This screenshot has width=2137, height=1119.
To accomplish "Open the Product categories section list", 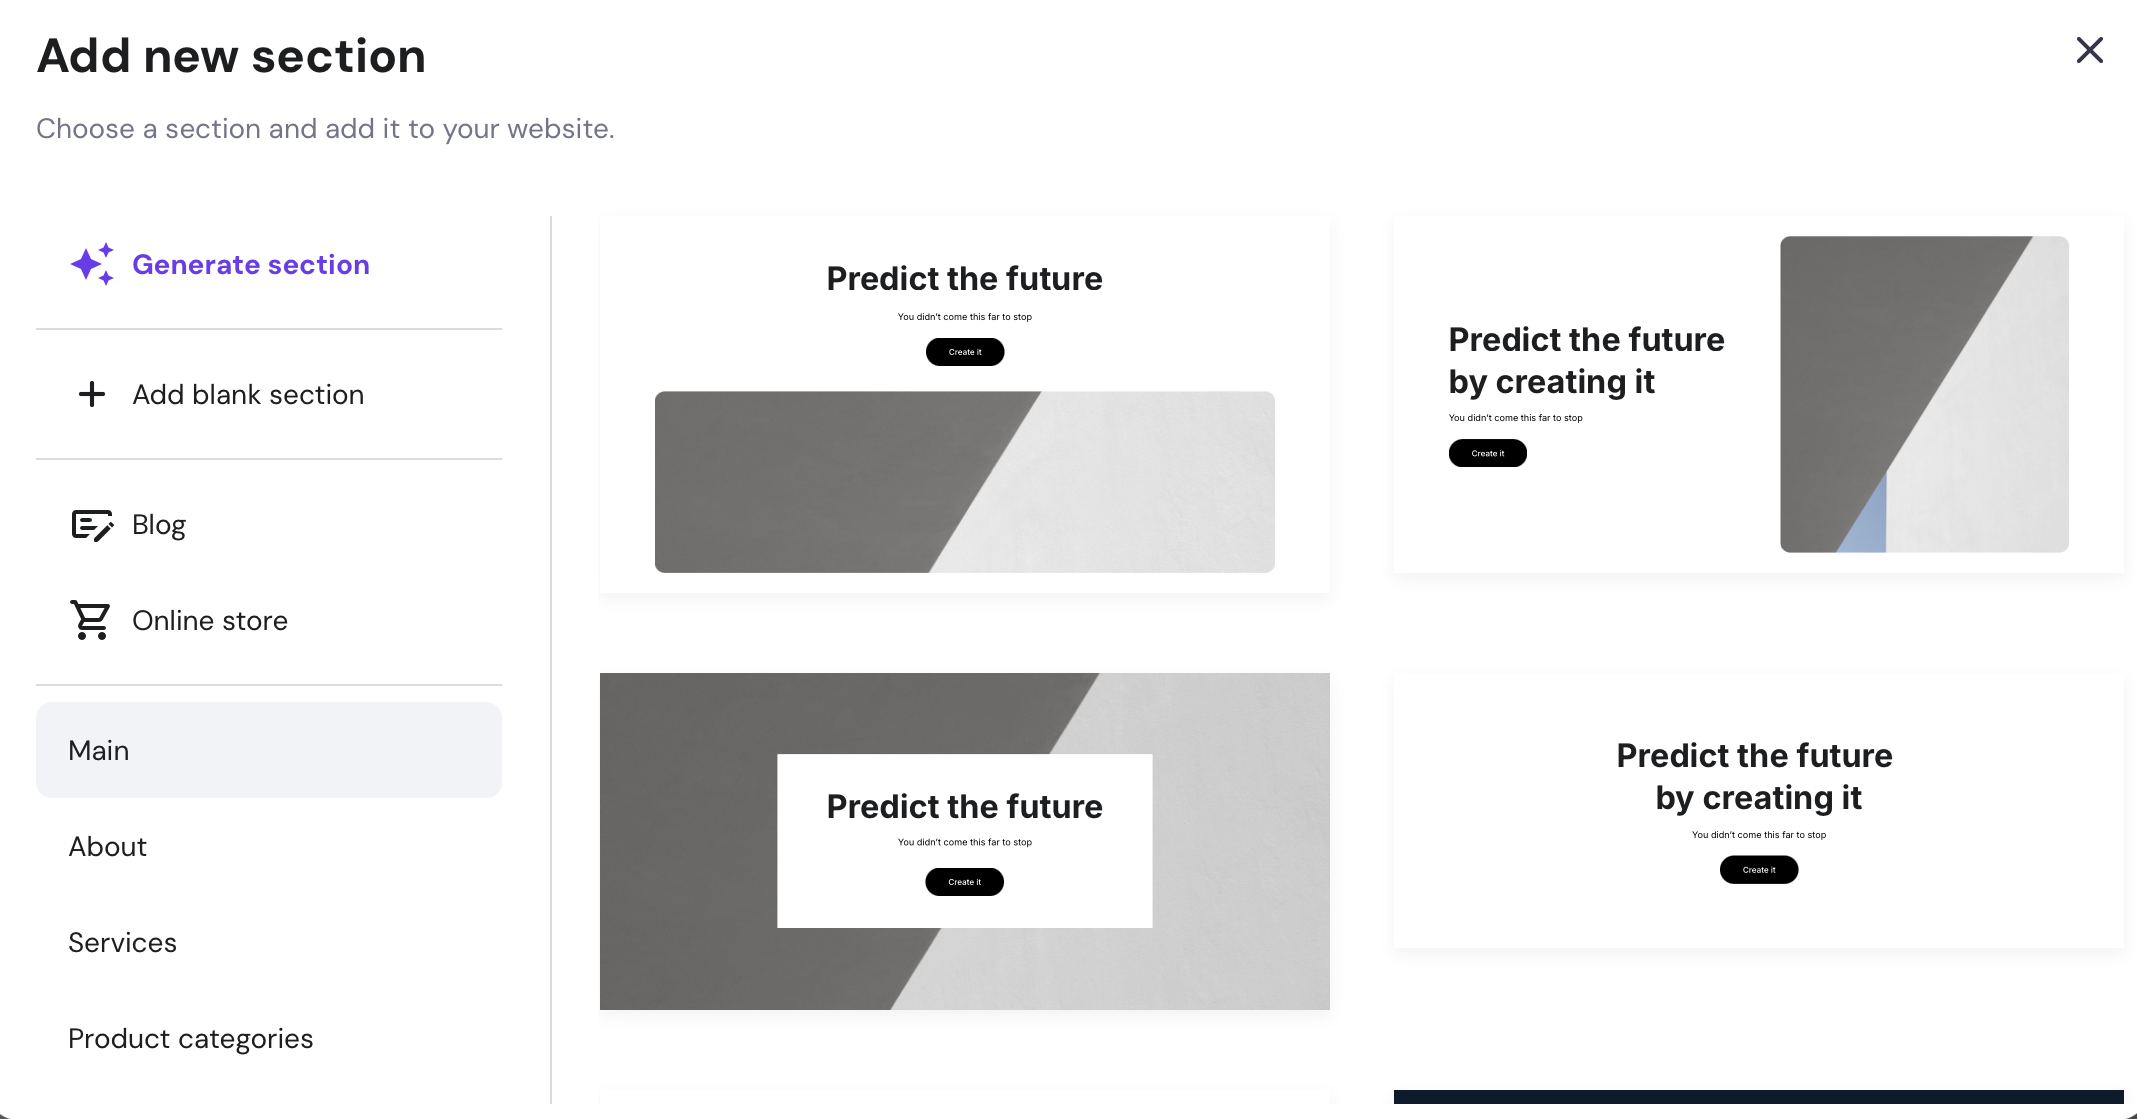I will 190,1038.
